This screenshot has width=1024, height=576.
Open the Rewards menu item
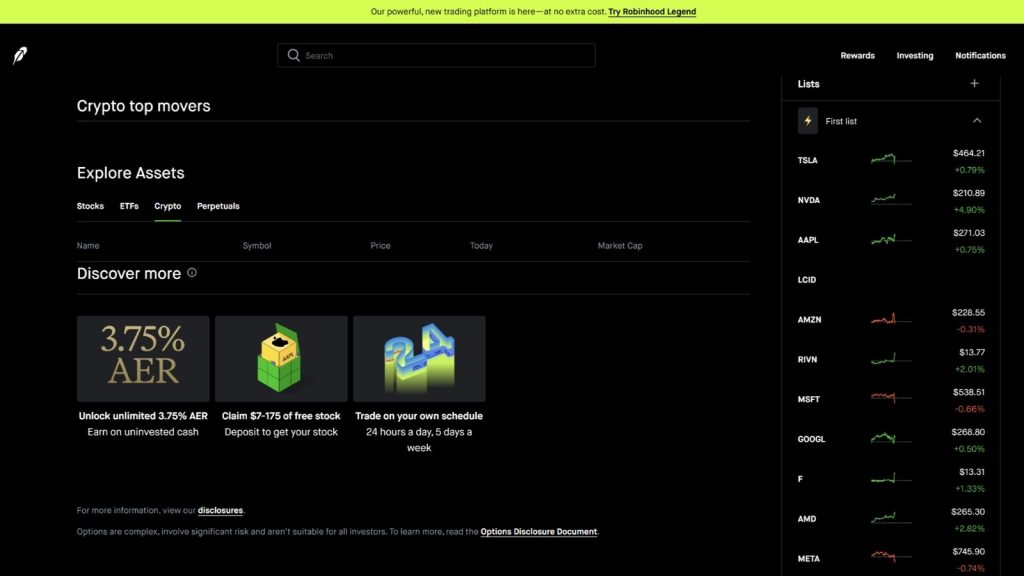[857, 56]
